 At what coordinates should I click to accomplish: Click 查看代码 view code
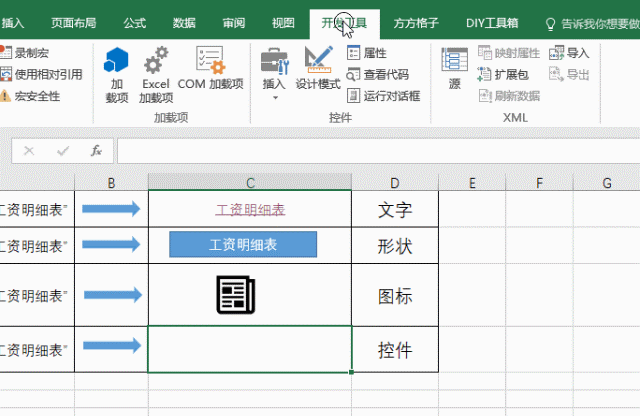click(x=377, y=74)
